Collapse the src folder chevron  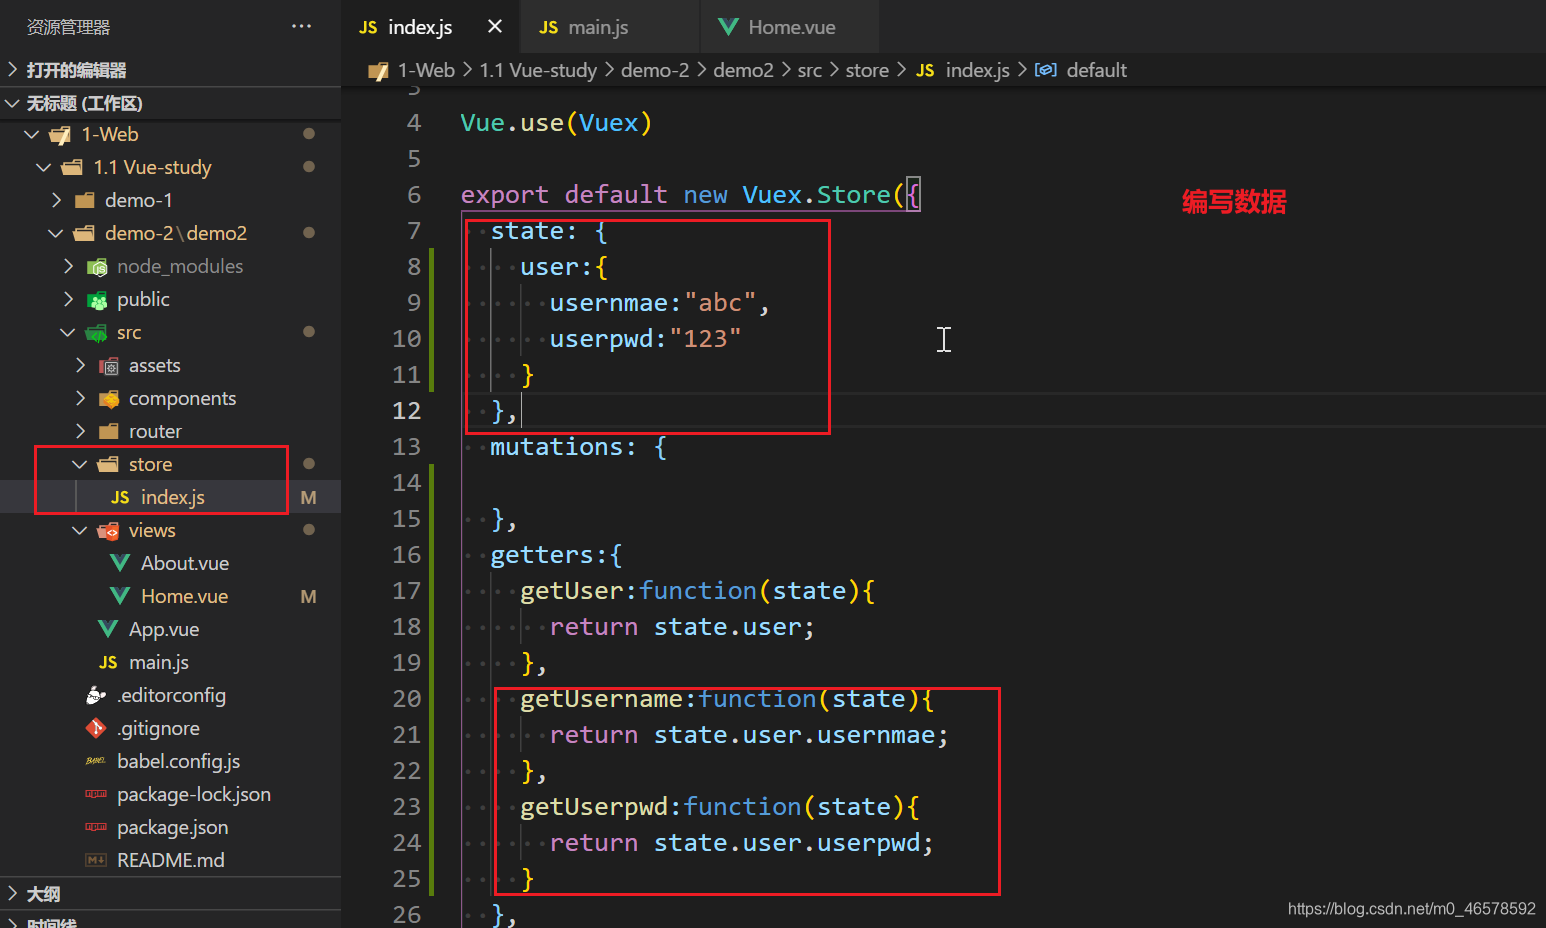coord(68,332)
